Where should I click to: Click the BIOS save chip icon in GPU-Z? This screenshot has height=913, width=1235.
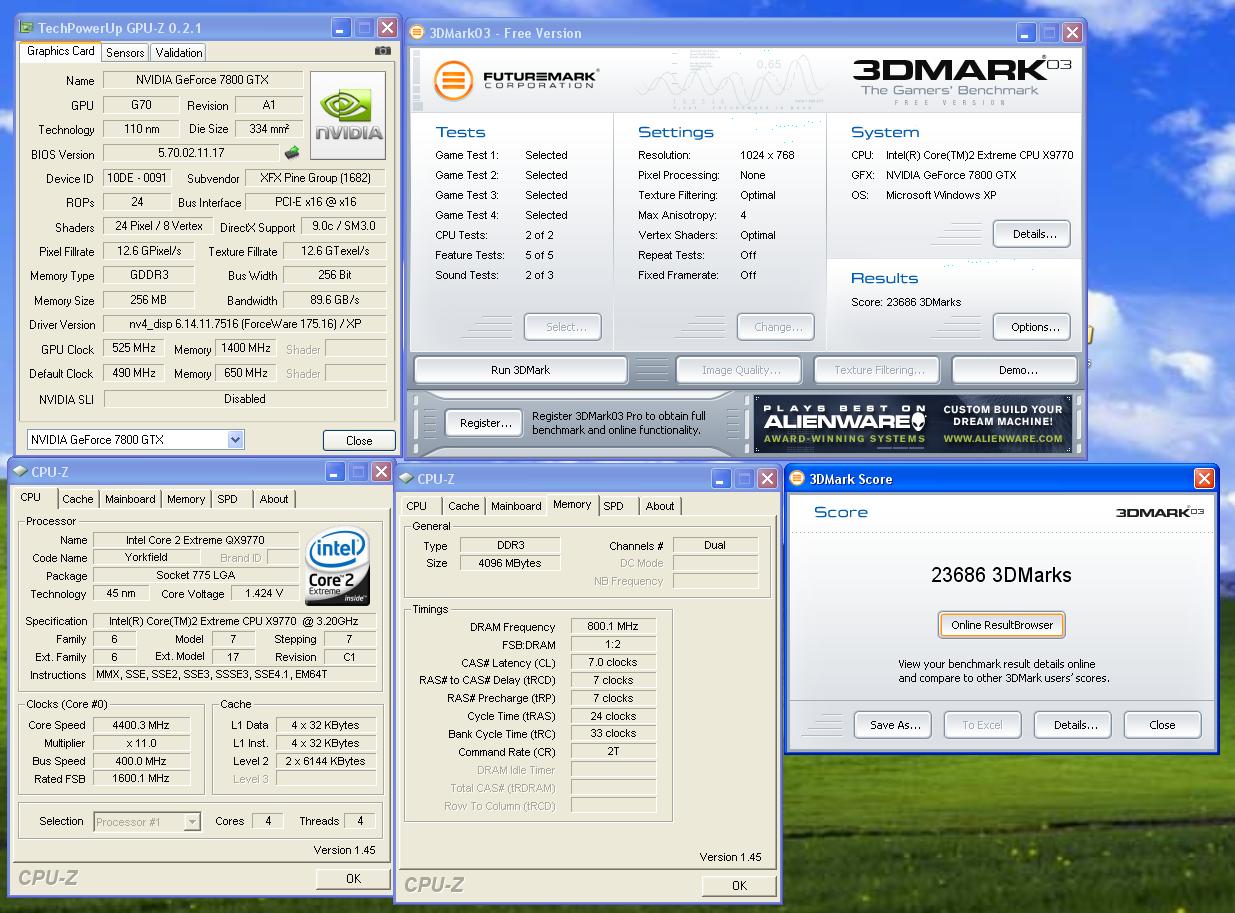[x=292, y=154]
